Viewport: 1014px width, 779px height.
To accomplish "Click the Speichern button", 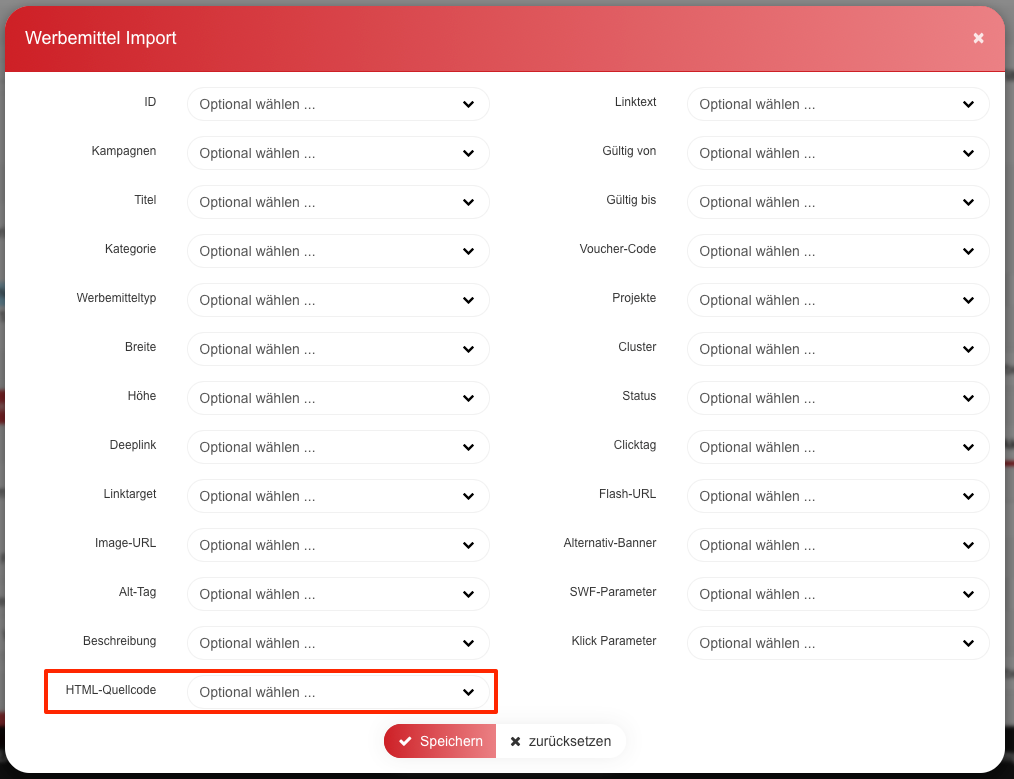I will click(440, 741).
